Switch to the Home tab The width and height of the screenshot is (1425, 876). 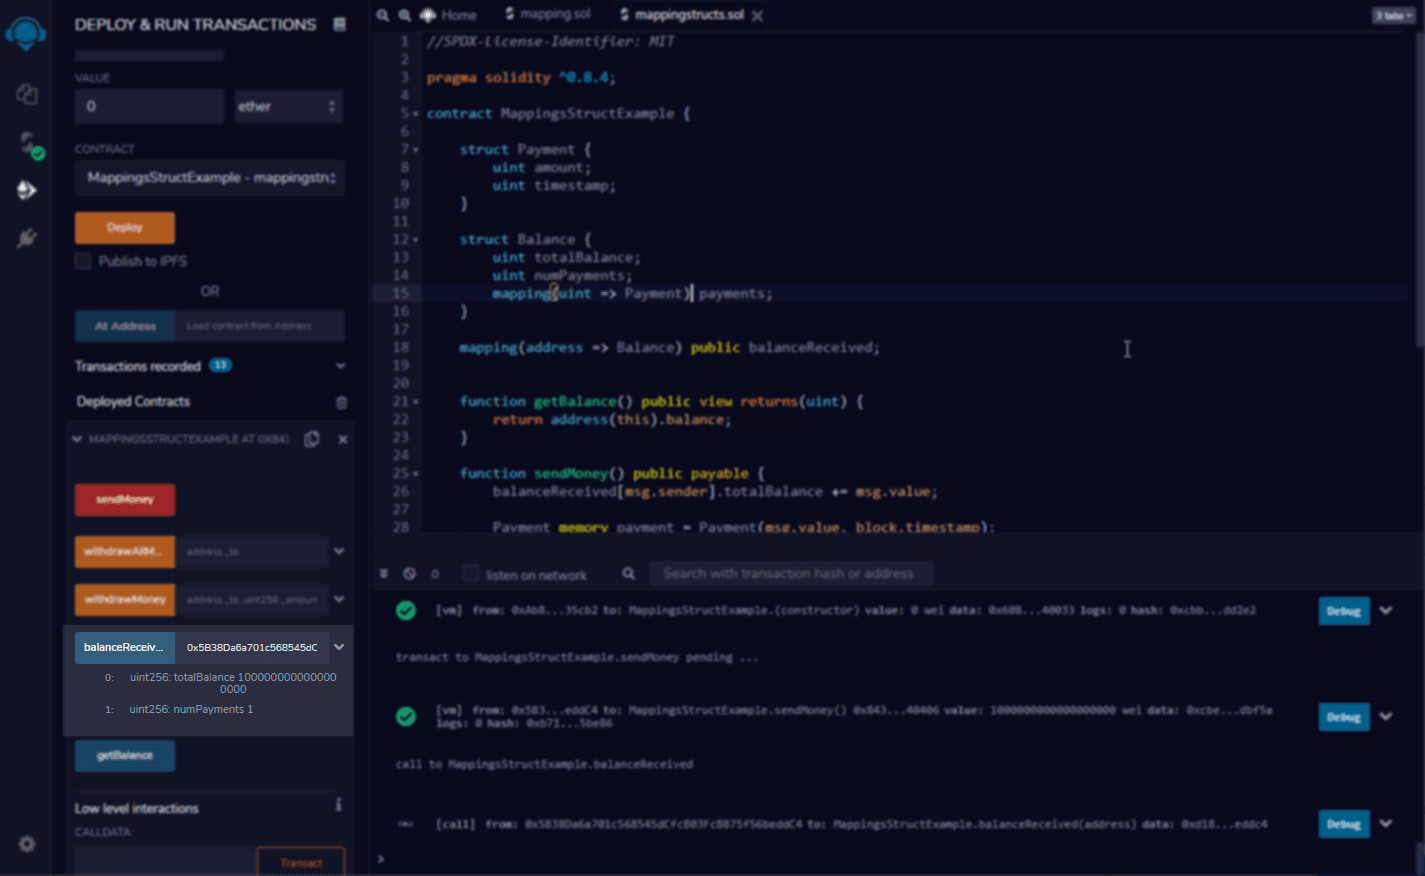tap(448, 15)
